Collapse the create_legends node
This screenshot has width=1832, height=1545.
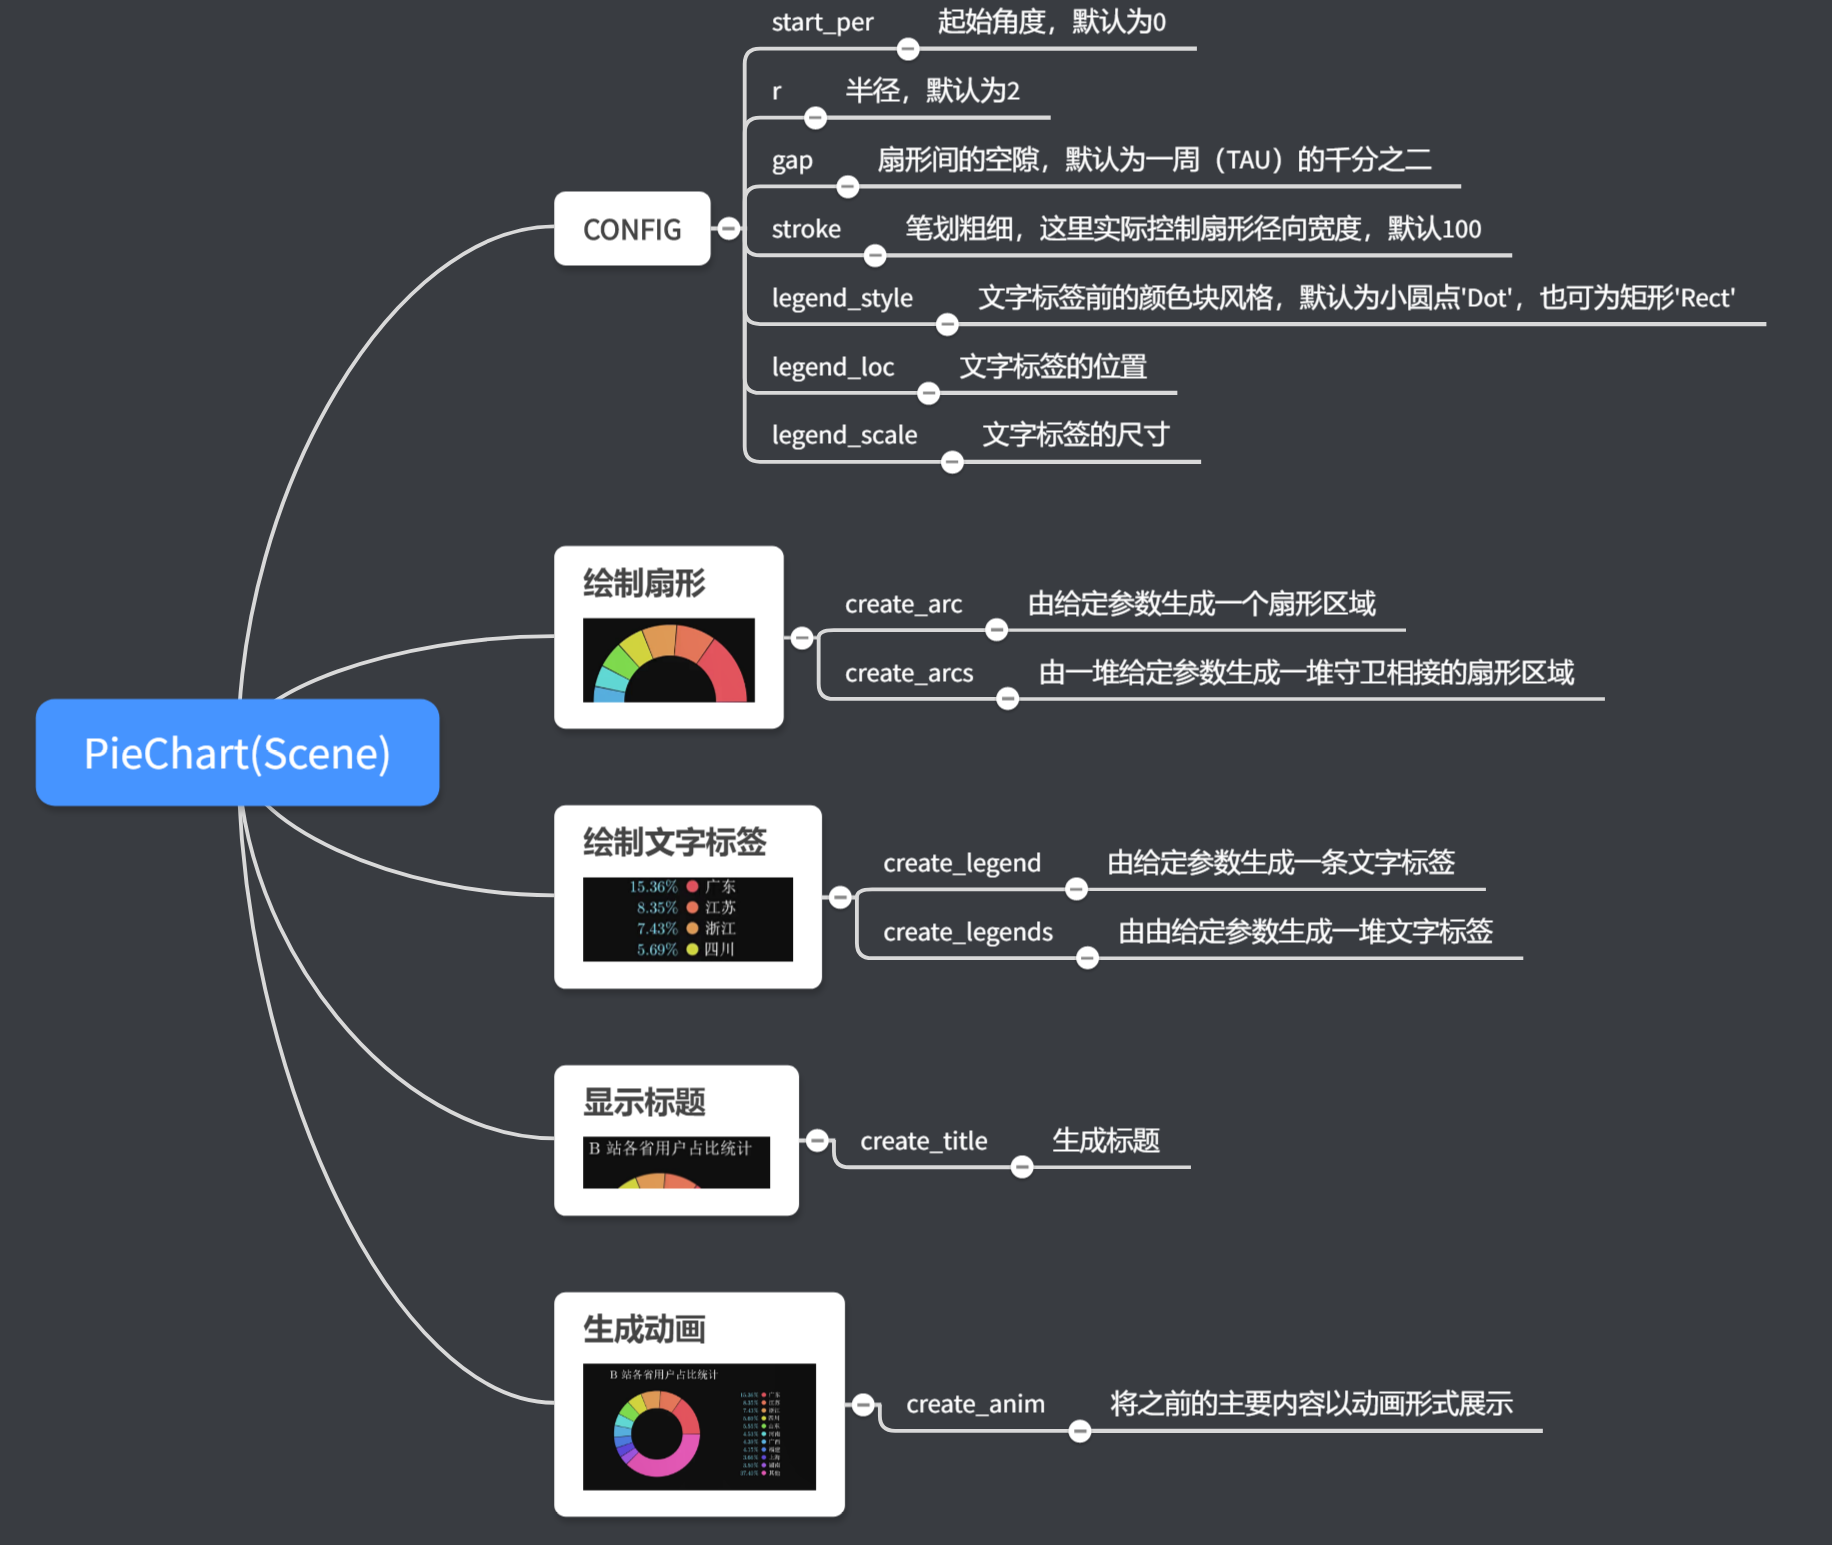pyautogui.click(x=1087, y=958)
